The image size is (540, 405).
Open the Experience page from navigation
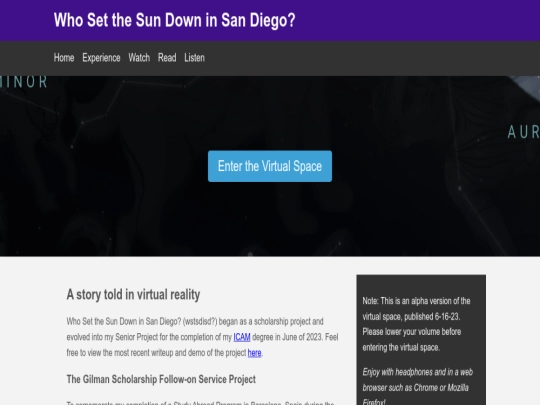[101, 58]
